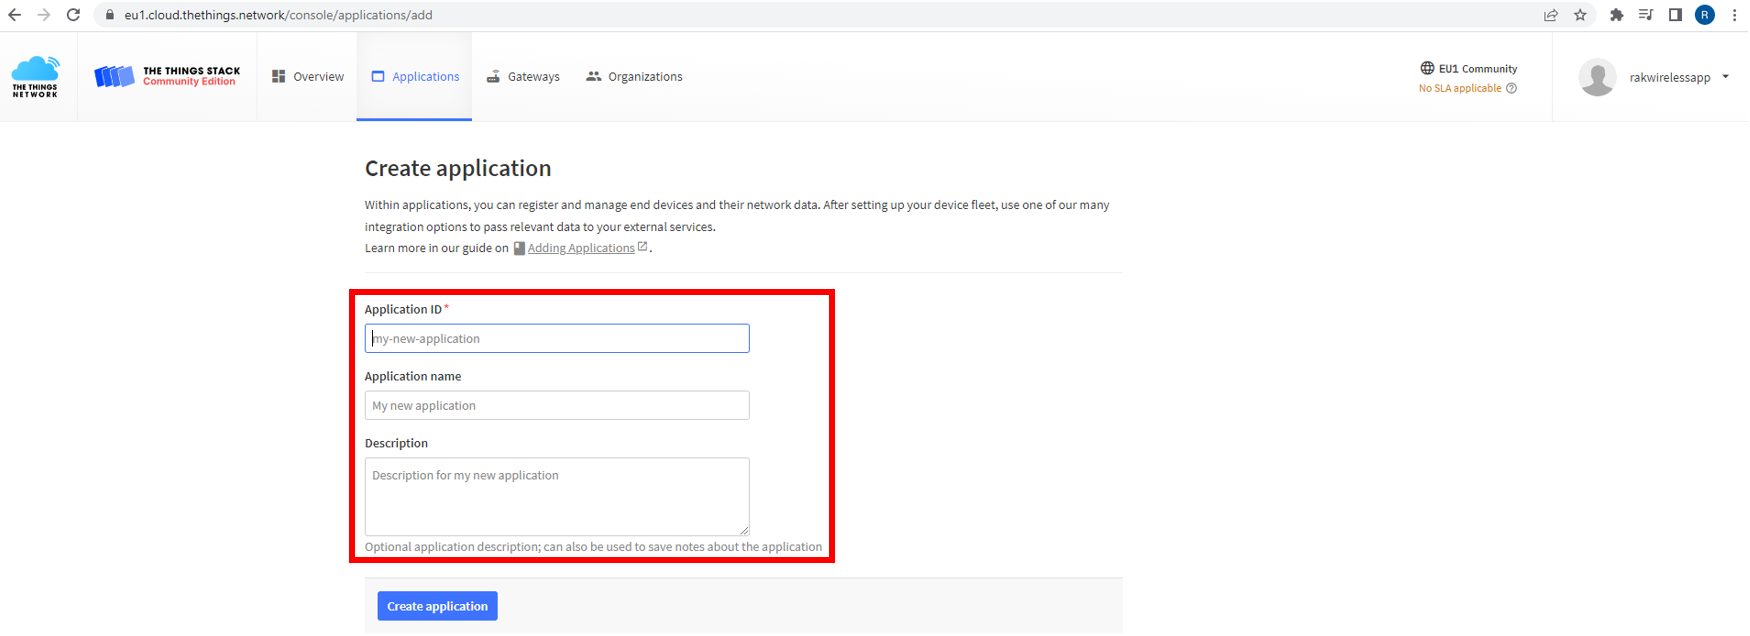1750x636 pixels.
Task: Open the media control playlist icon
Action: [x=1646, y=15]
